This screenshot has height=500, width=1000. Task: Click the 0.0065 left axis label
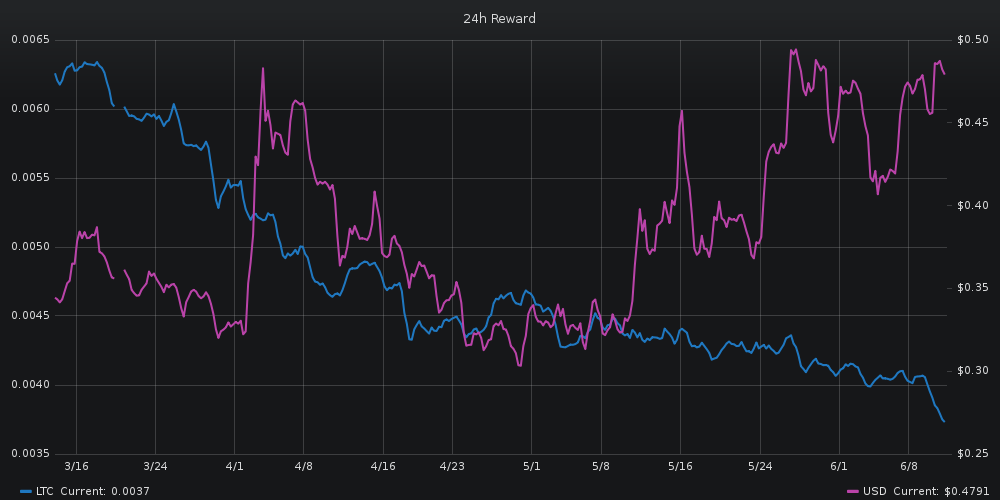[31, 40]
